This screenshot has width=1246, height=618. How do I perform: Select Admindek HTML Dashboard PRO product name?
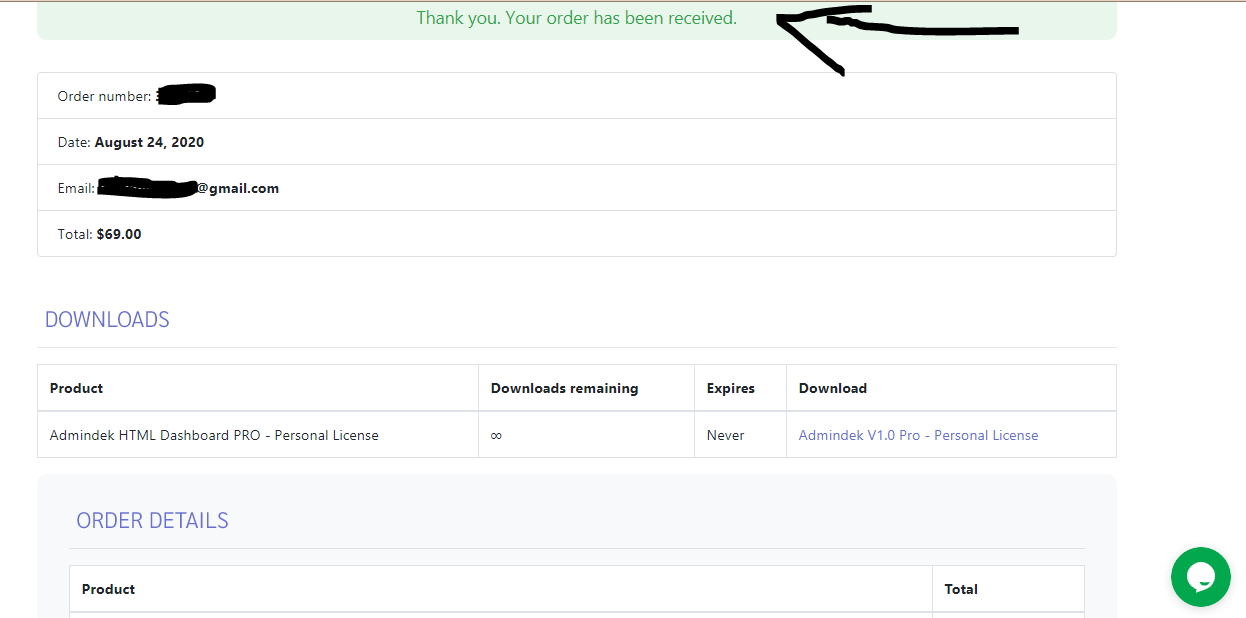pyautogui.click(x=214, y=435)
